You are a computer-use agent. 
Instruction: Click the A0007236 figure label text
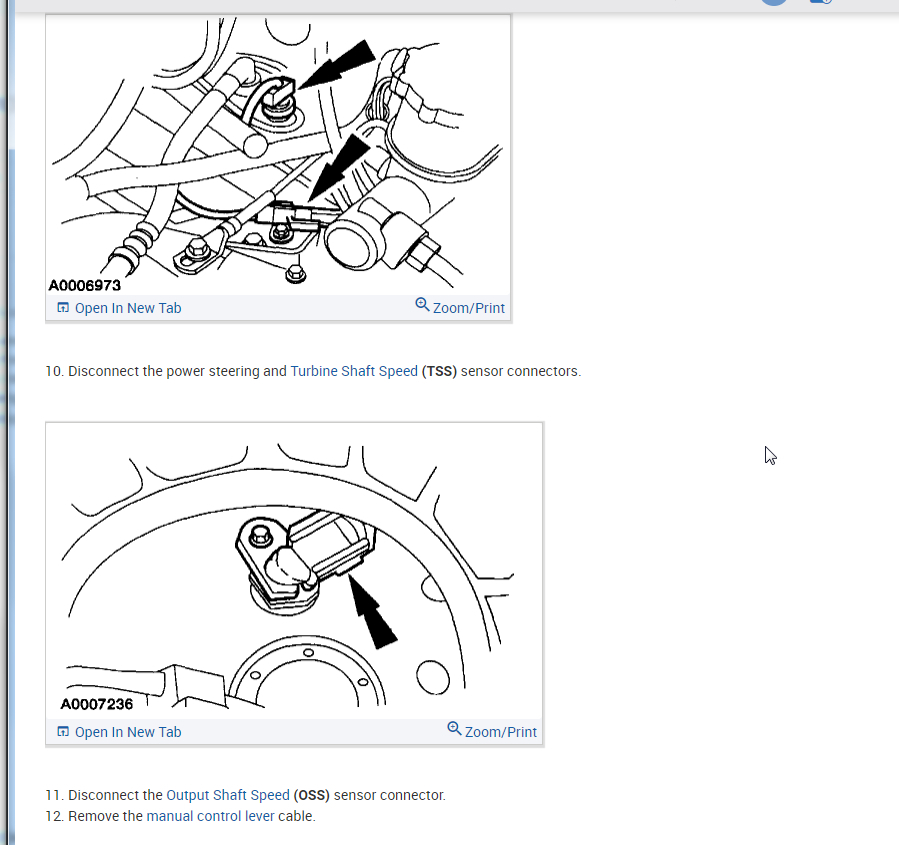(x=97, y=704)
